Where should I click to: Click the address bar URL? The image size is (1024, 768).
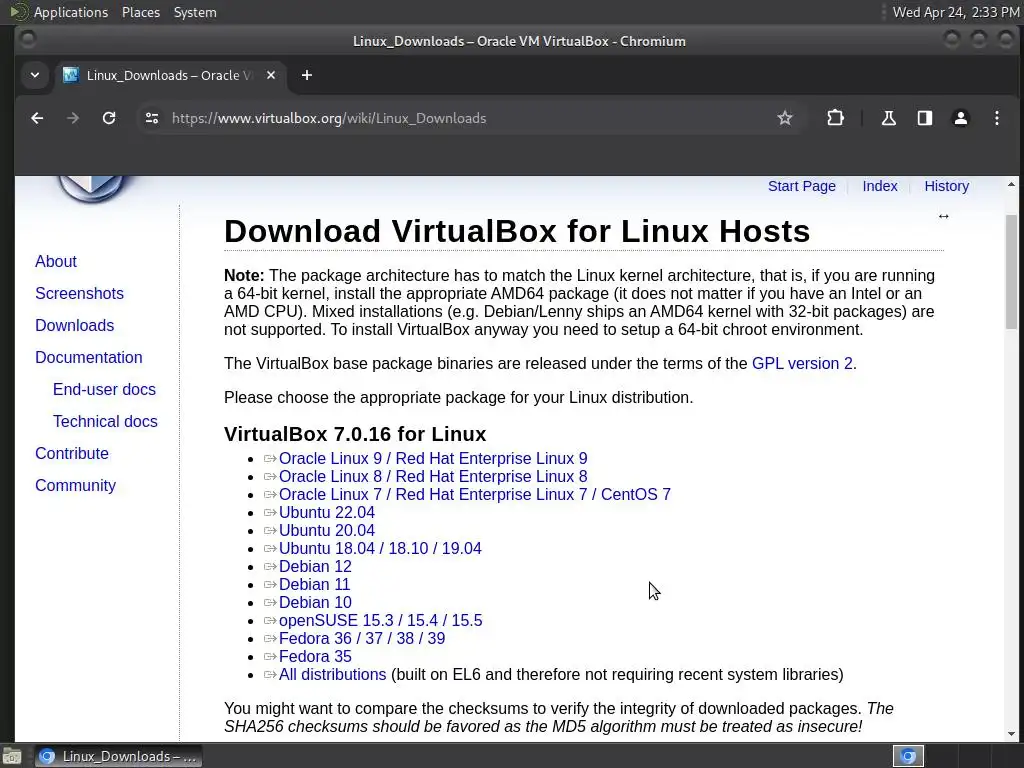[x=329, y=118]
